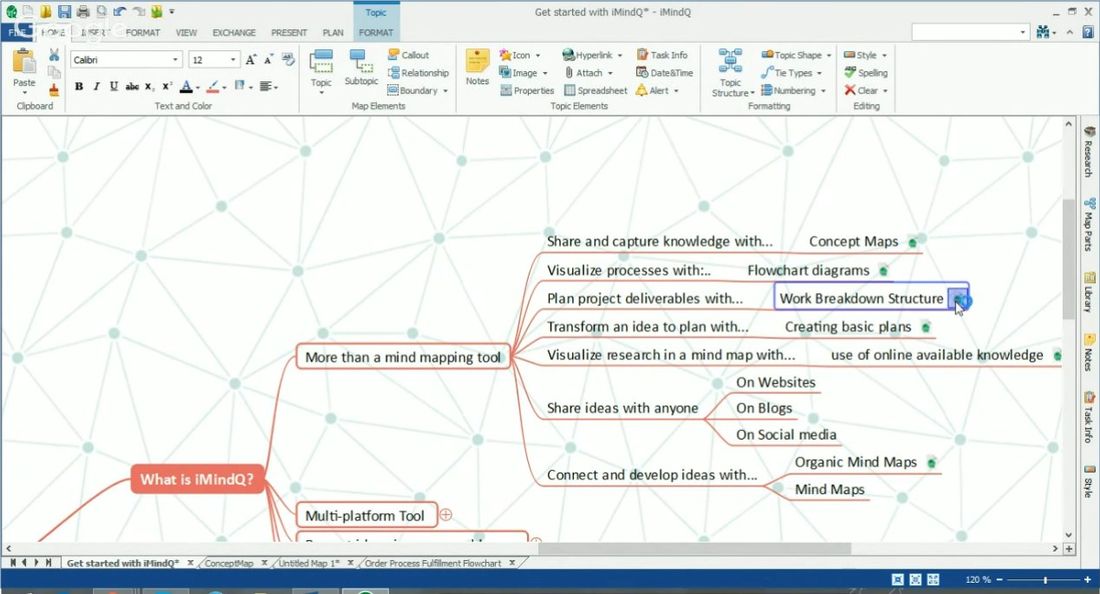Click the zoom out minus button

point(1000,580)
